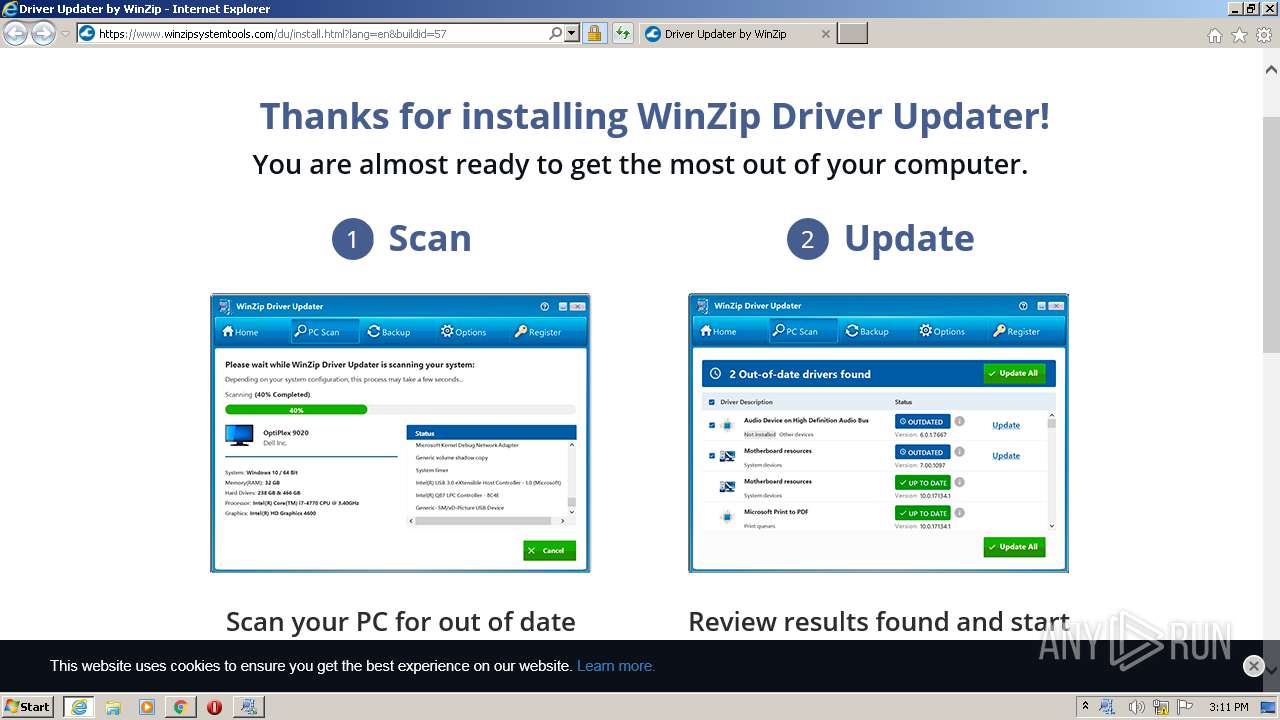Click the Scan step screenshot image
The image size is (1280, 720).
(400, 433)
